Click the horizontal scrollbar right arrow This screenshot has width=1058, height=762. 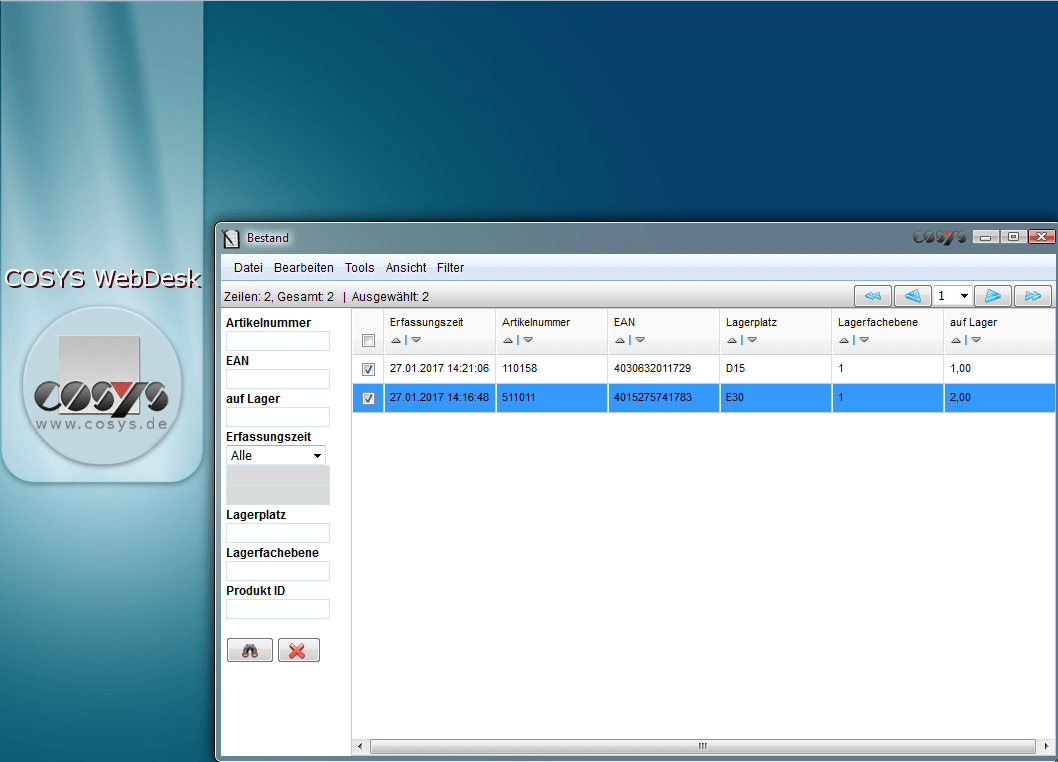point(1047,746)
